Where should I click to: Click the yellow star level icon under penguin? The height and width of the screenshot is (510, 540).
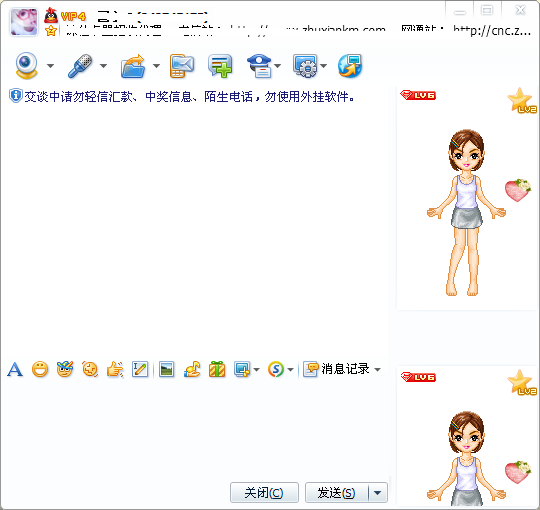(51, 31)
